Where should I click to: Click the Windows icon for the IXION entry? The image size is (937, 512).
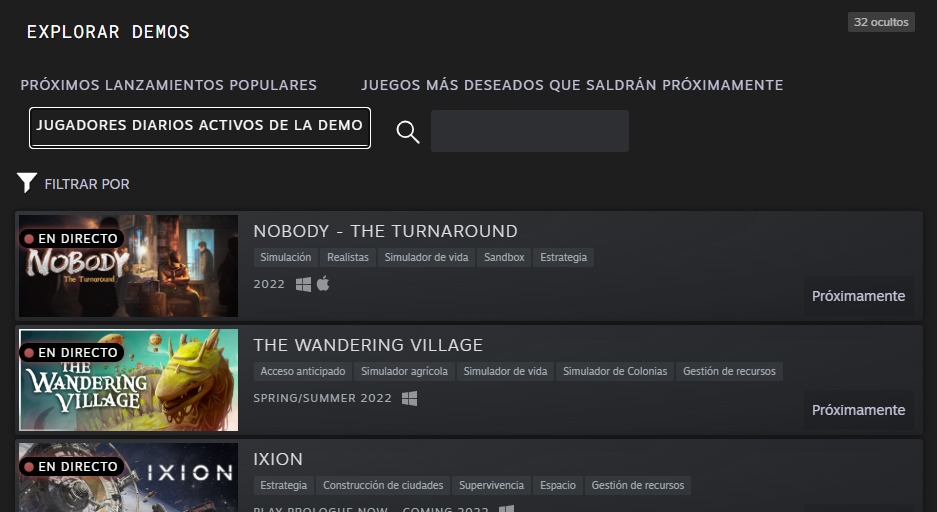(506, 509)
